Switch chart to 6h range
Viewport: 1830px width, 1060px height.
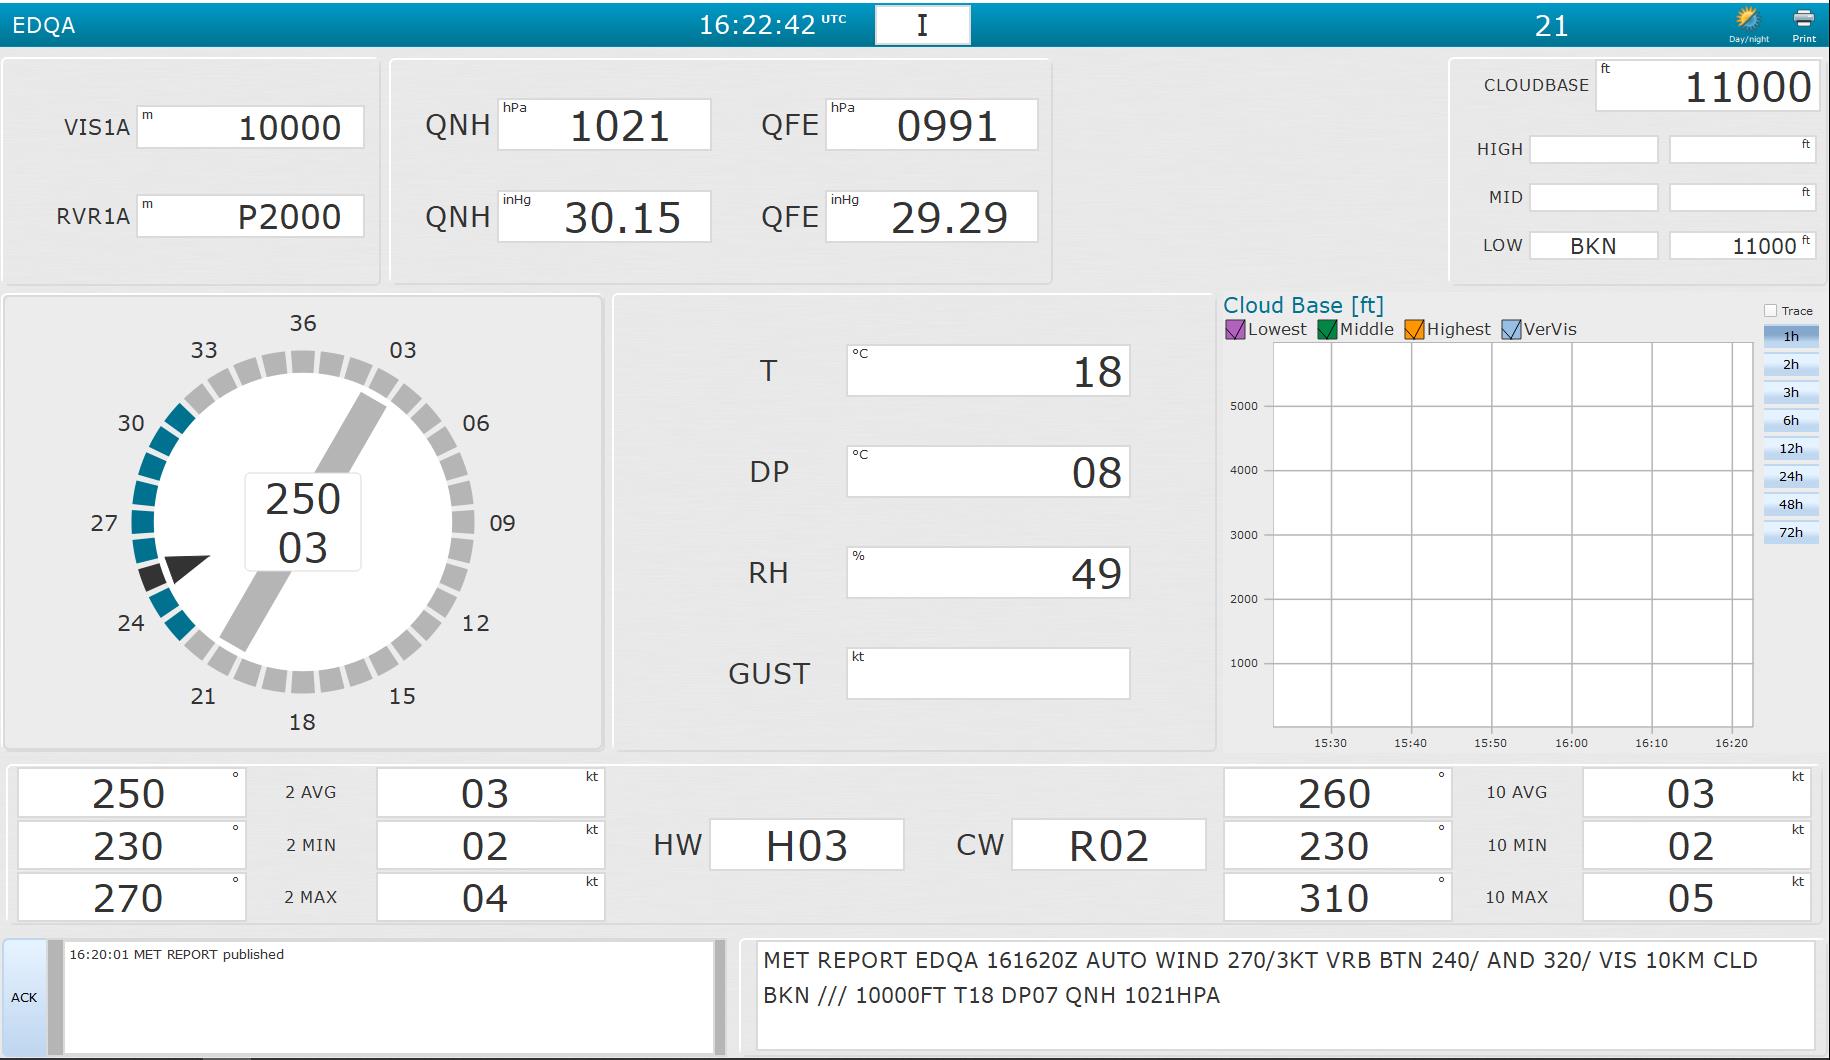point(1790,421)
